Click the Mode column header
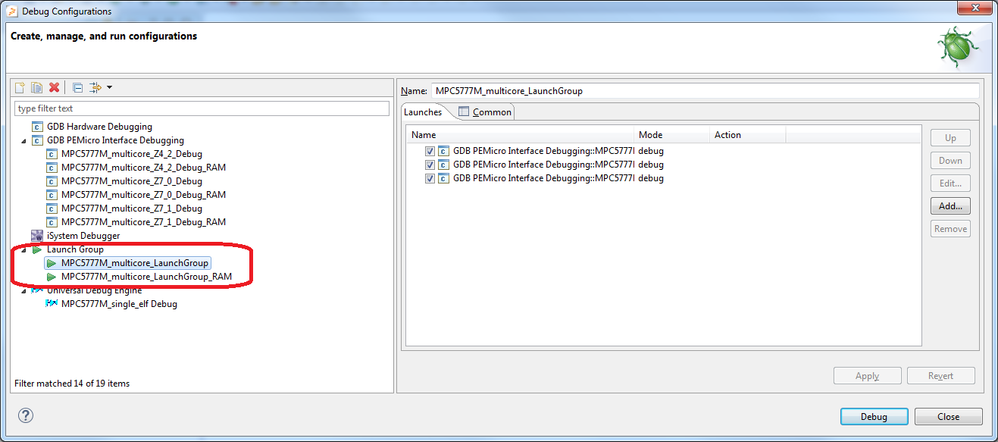Viewport: 998px width, 442px height. point(672,135)
